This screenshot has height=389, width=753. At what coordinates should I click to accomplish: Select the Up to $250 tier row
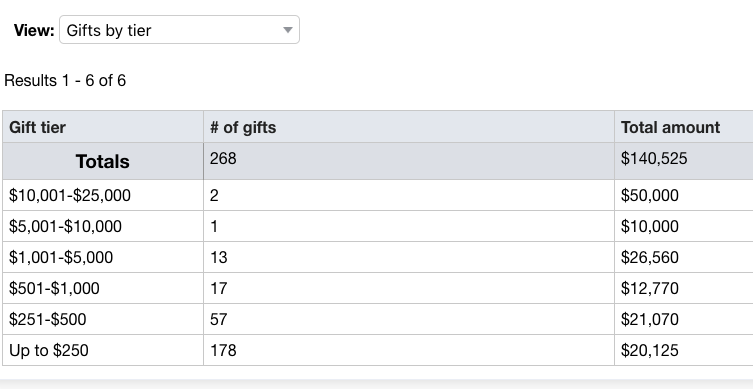[x=377, y=350]
